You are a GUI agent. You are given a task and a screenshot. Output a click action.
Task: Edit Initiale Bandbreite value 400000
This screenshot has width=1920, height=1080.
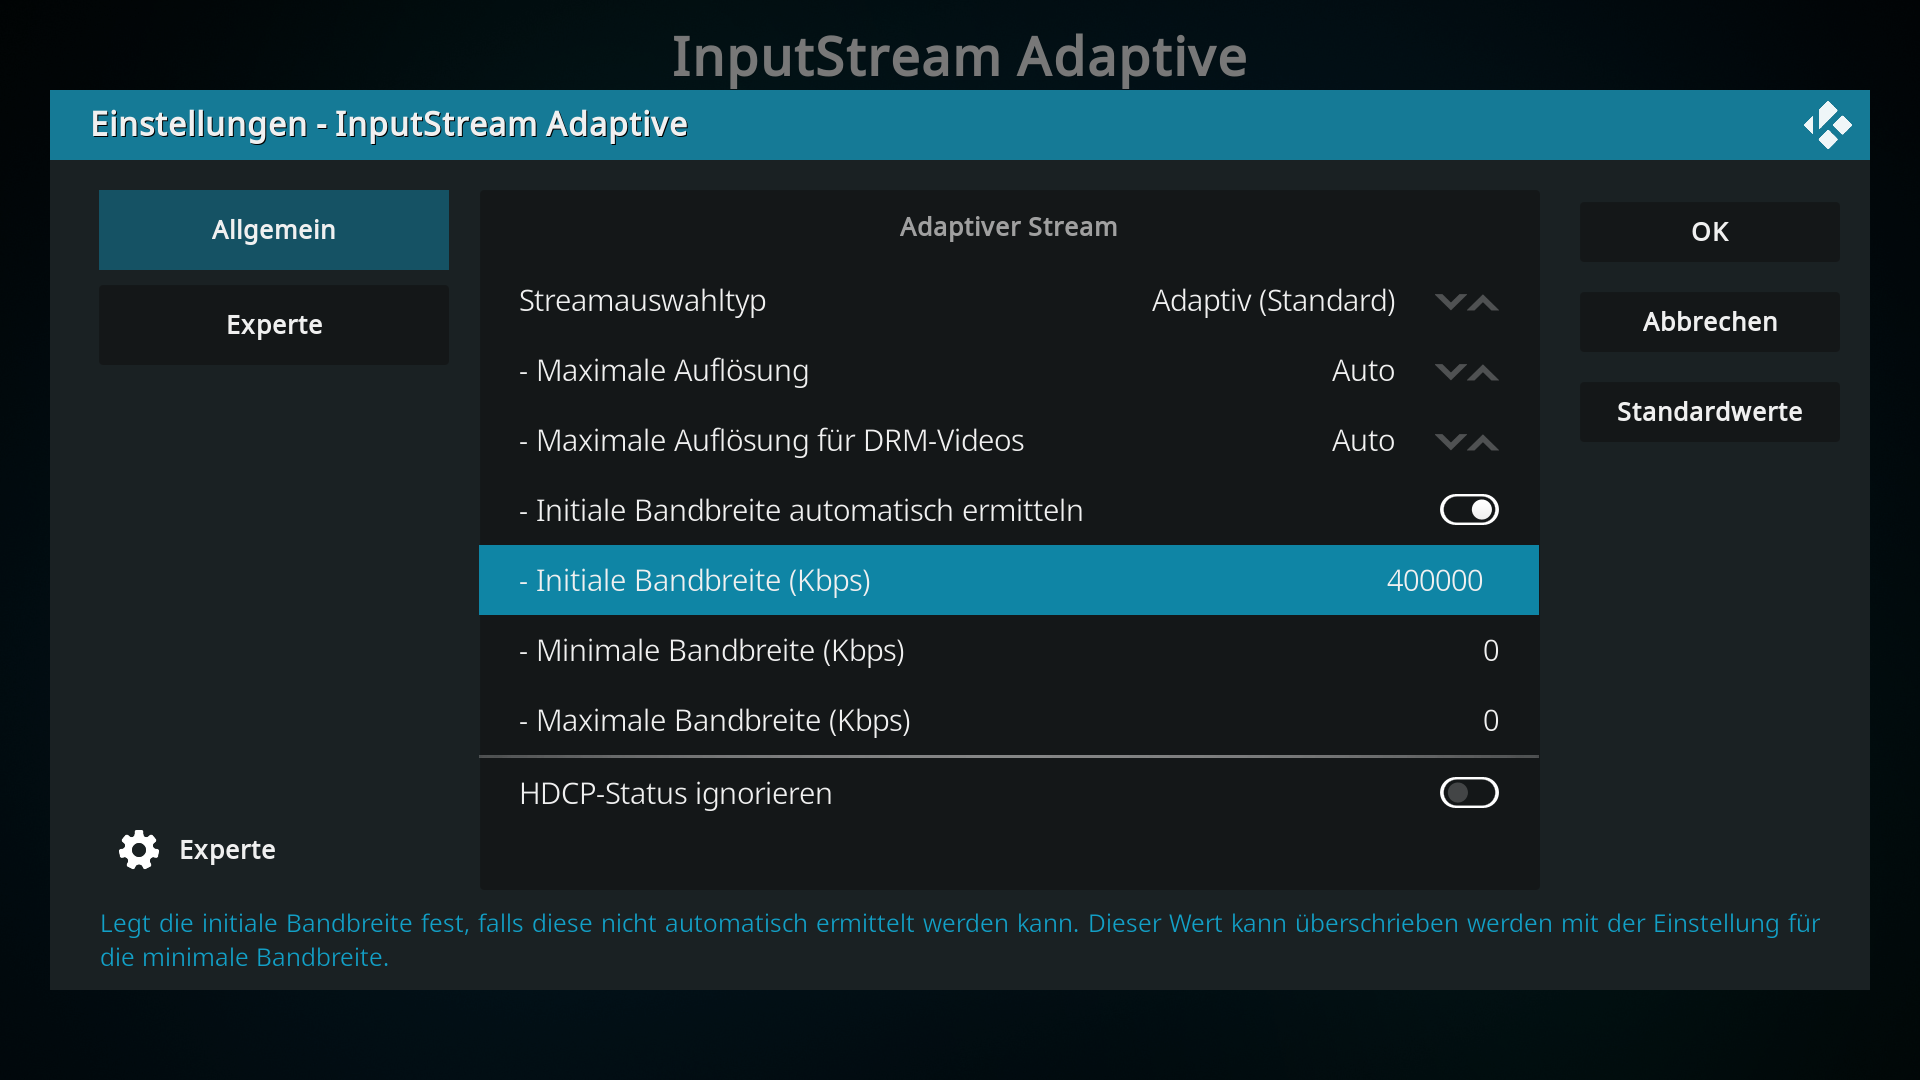tap(1434, 581)
